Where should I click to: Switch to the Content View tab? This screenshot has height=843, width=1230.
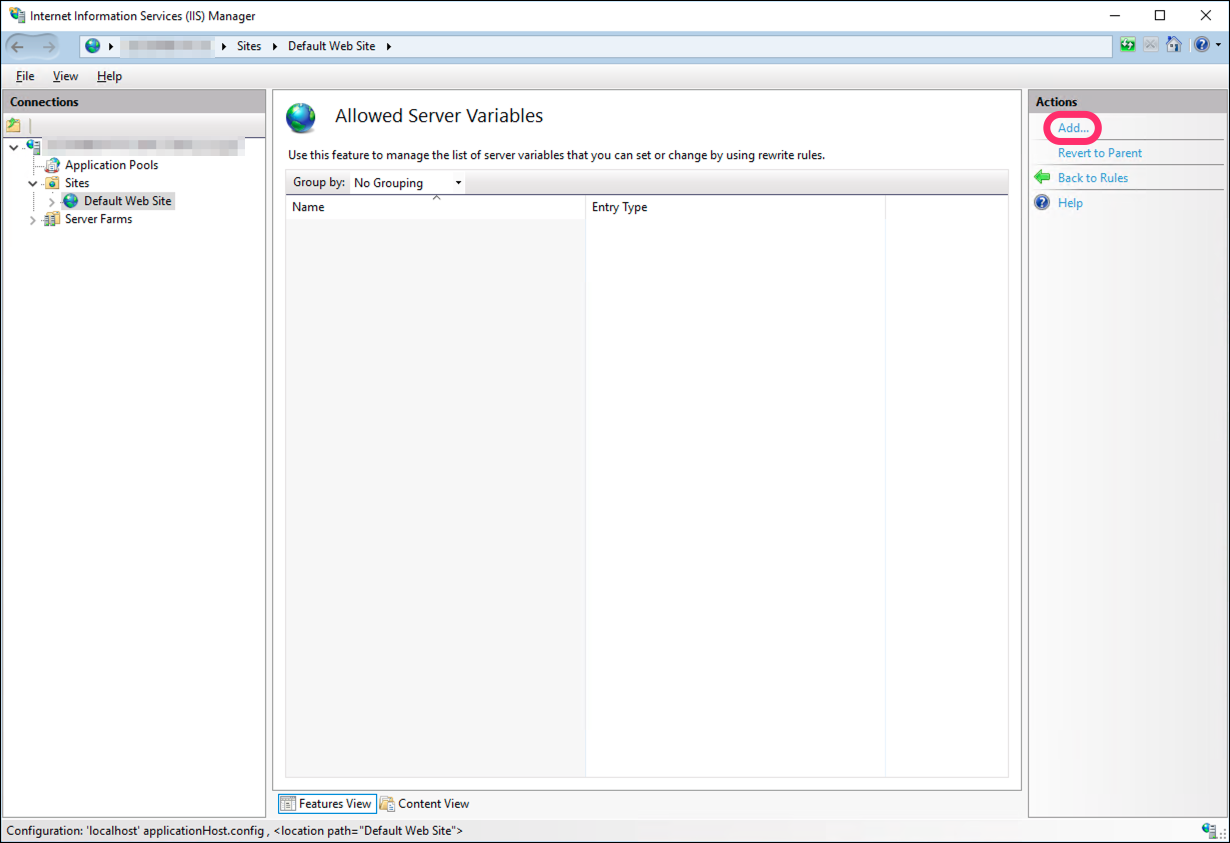pos(425,804)
